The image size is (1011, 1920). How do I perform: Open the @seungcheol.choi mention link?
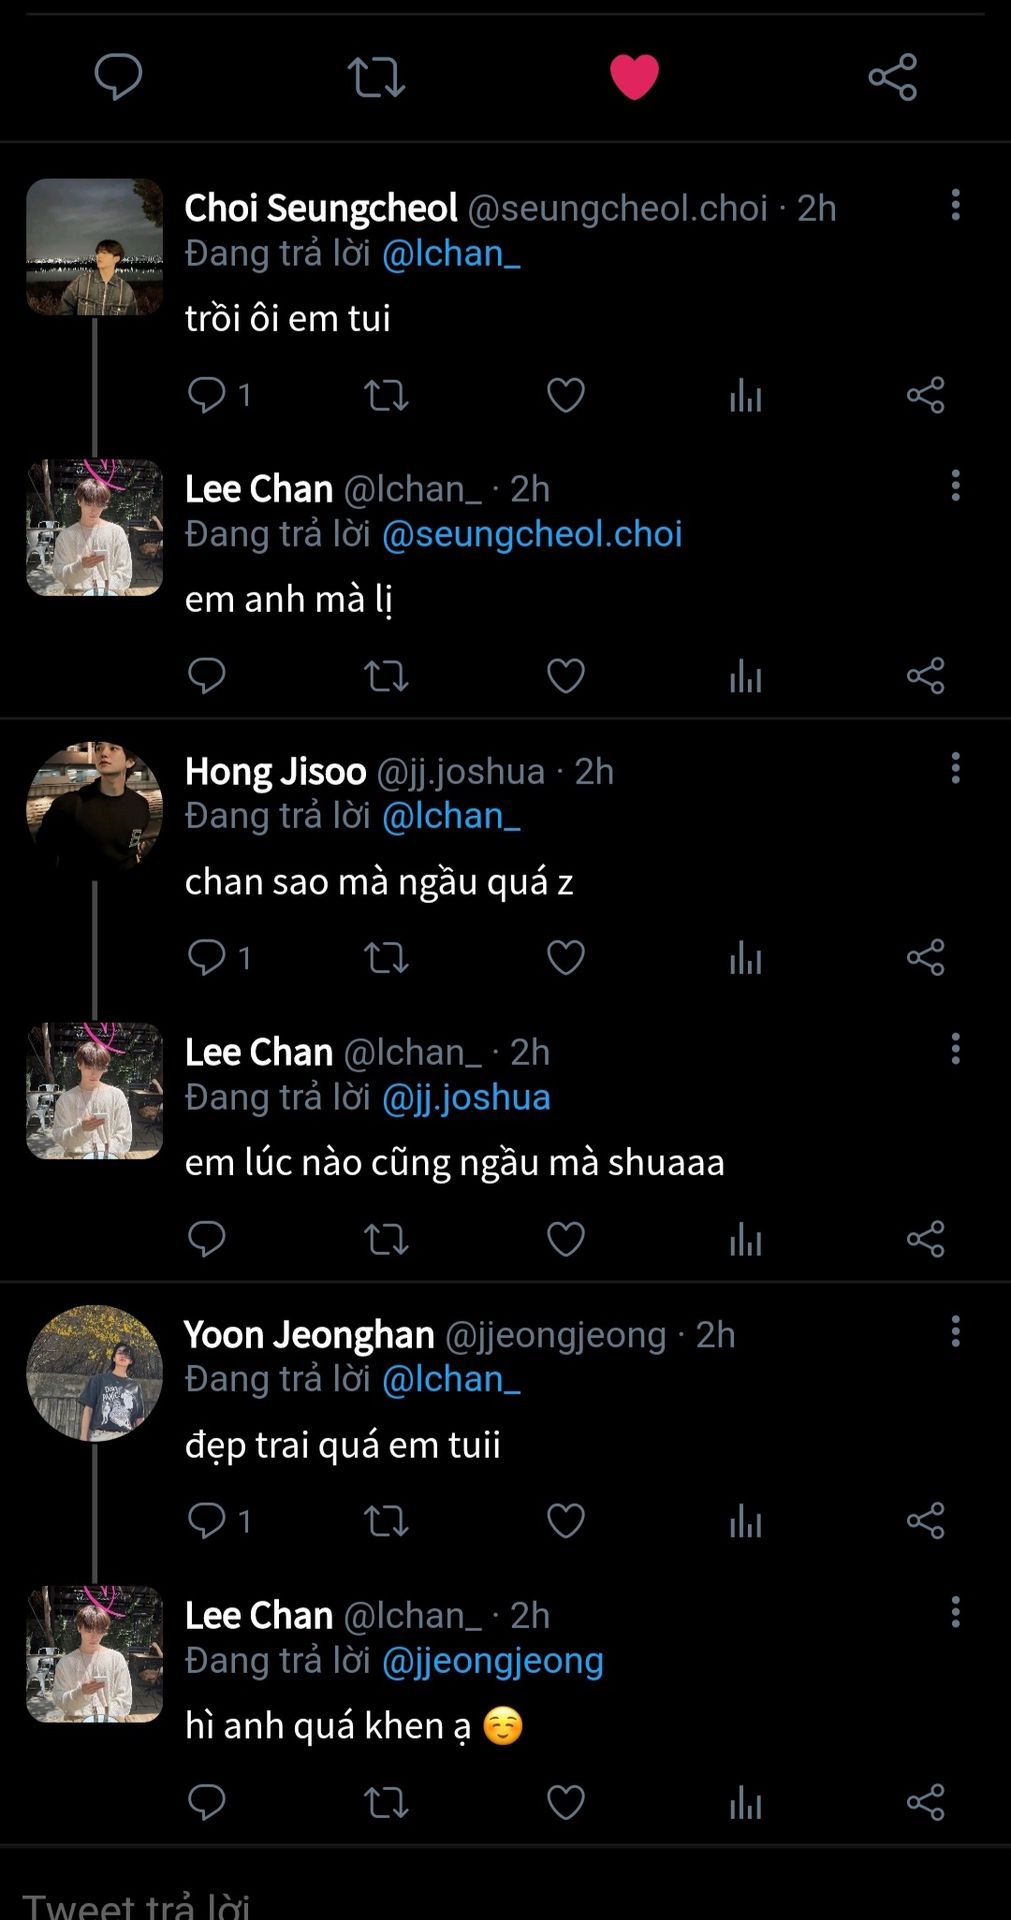point(532,534)
